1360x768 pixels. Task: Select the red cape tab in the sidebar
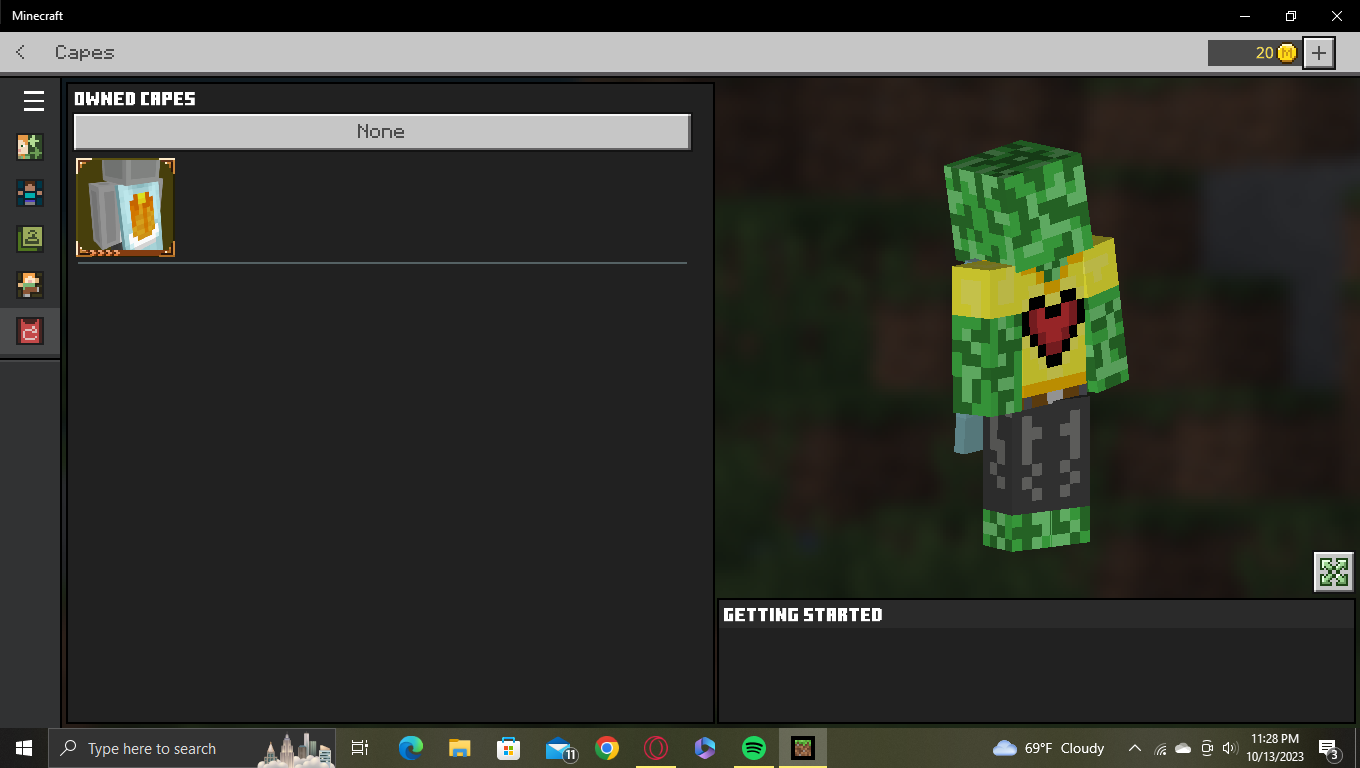(x=30, y=331)
